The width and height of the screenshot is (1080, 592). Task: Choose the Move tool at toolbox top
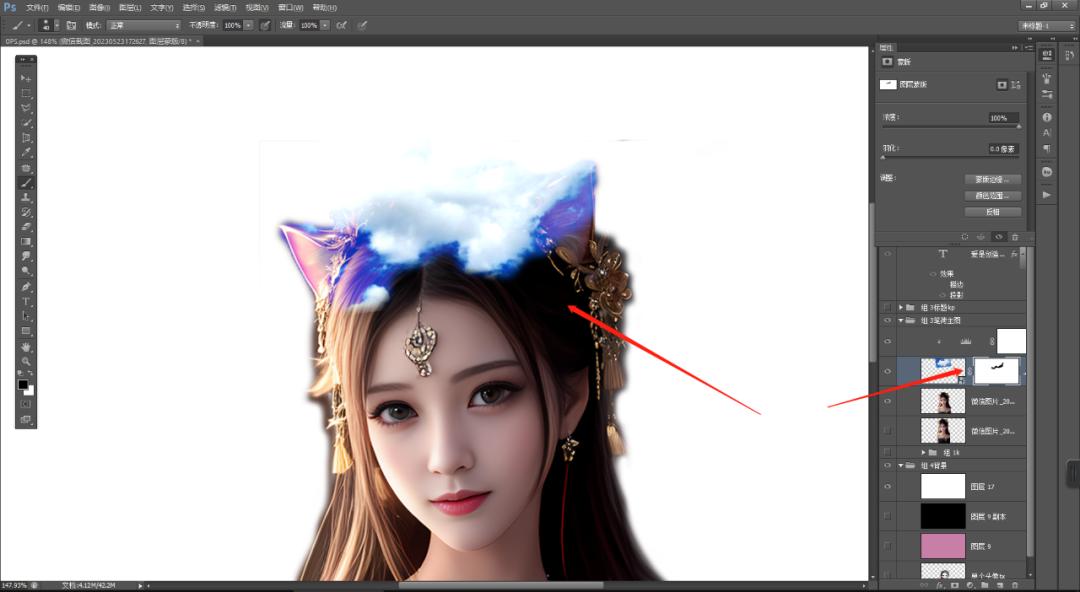click(x=26, y=78)
